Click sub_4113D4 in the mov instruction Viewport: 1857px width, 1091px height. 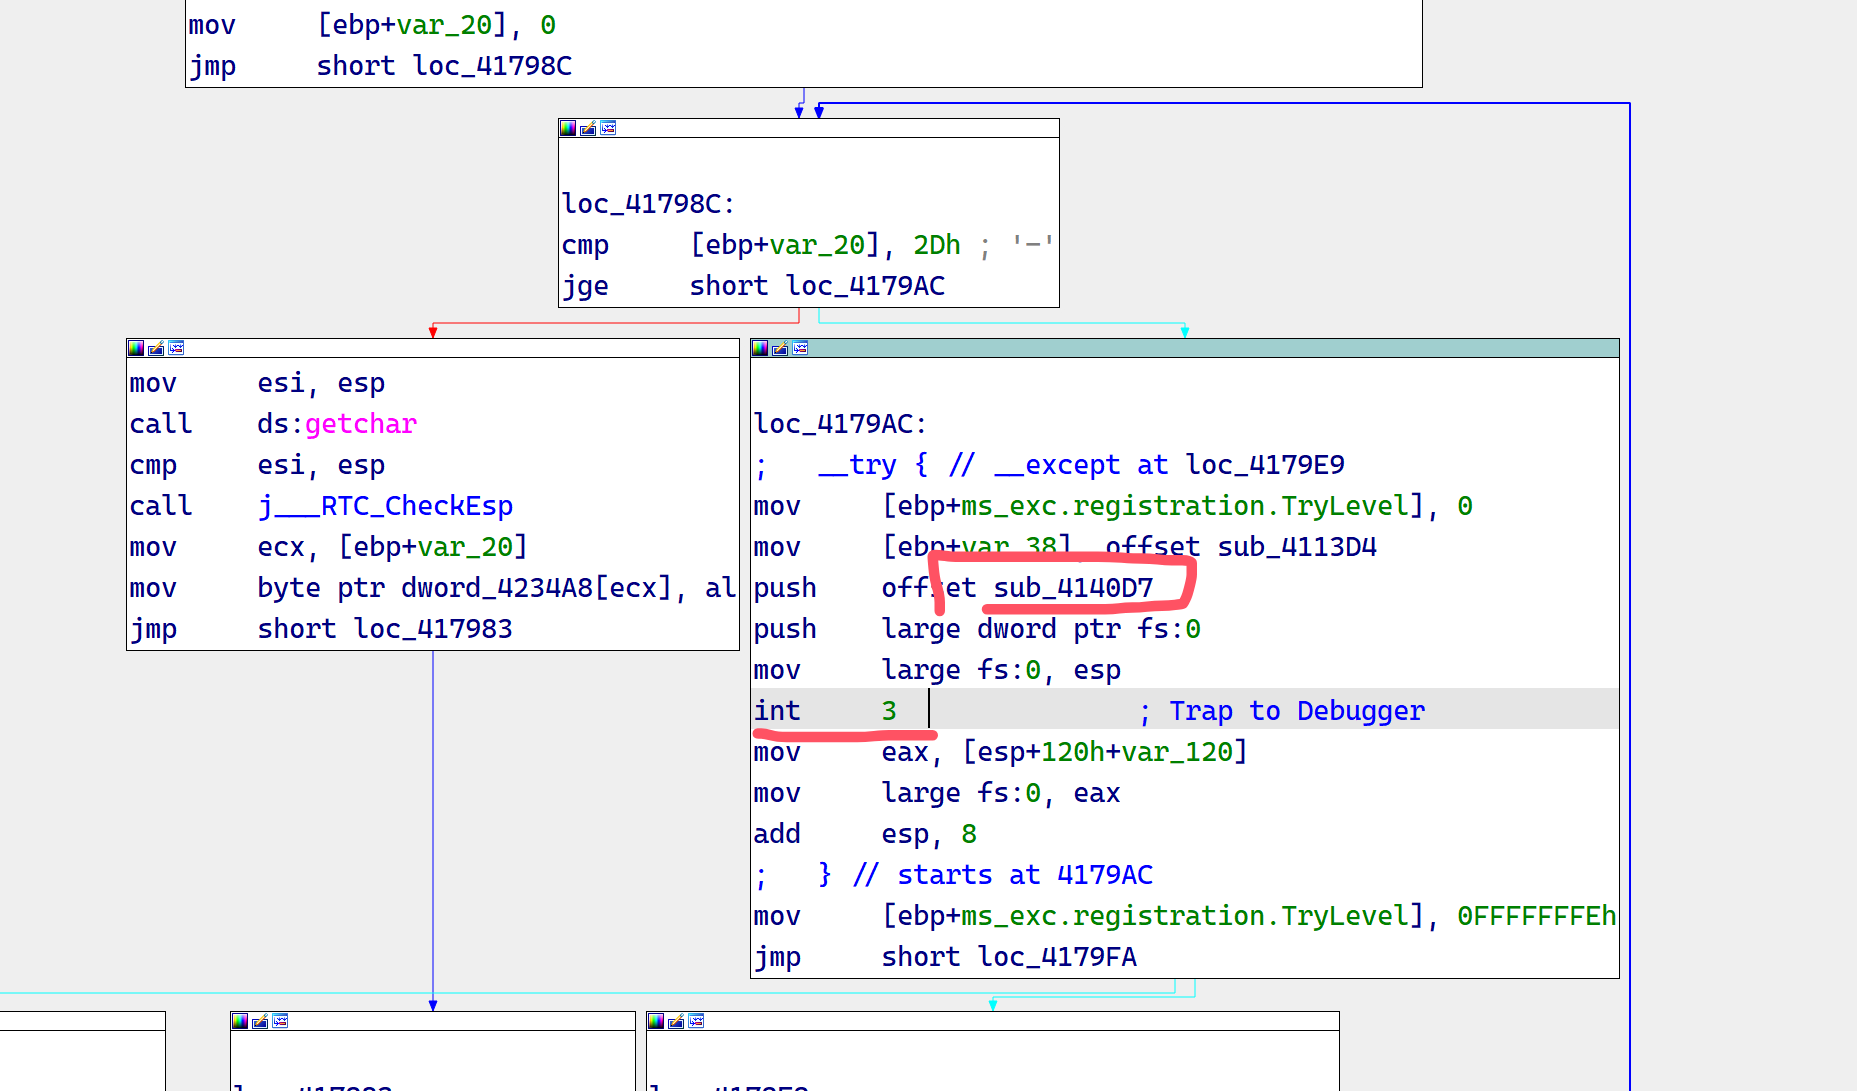click(1297, 547)
